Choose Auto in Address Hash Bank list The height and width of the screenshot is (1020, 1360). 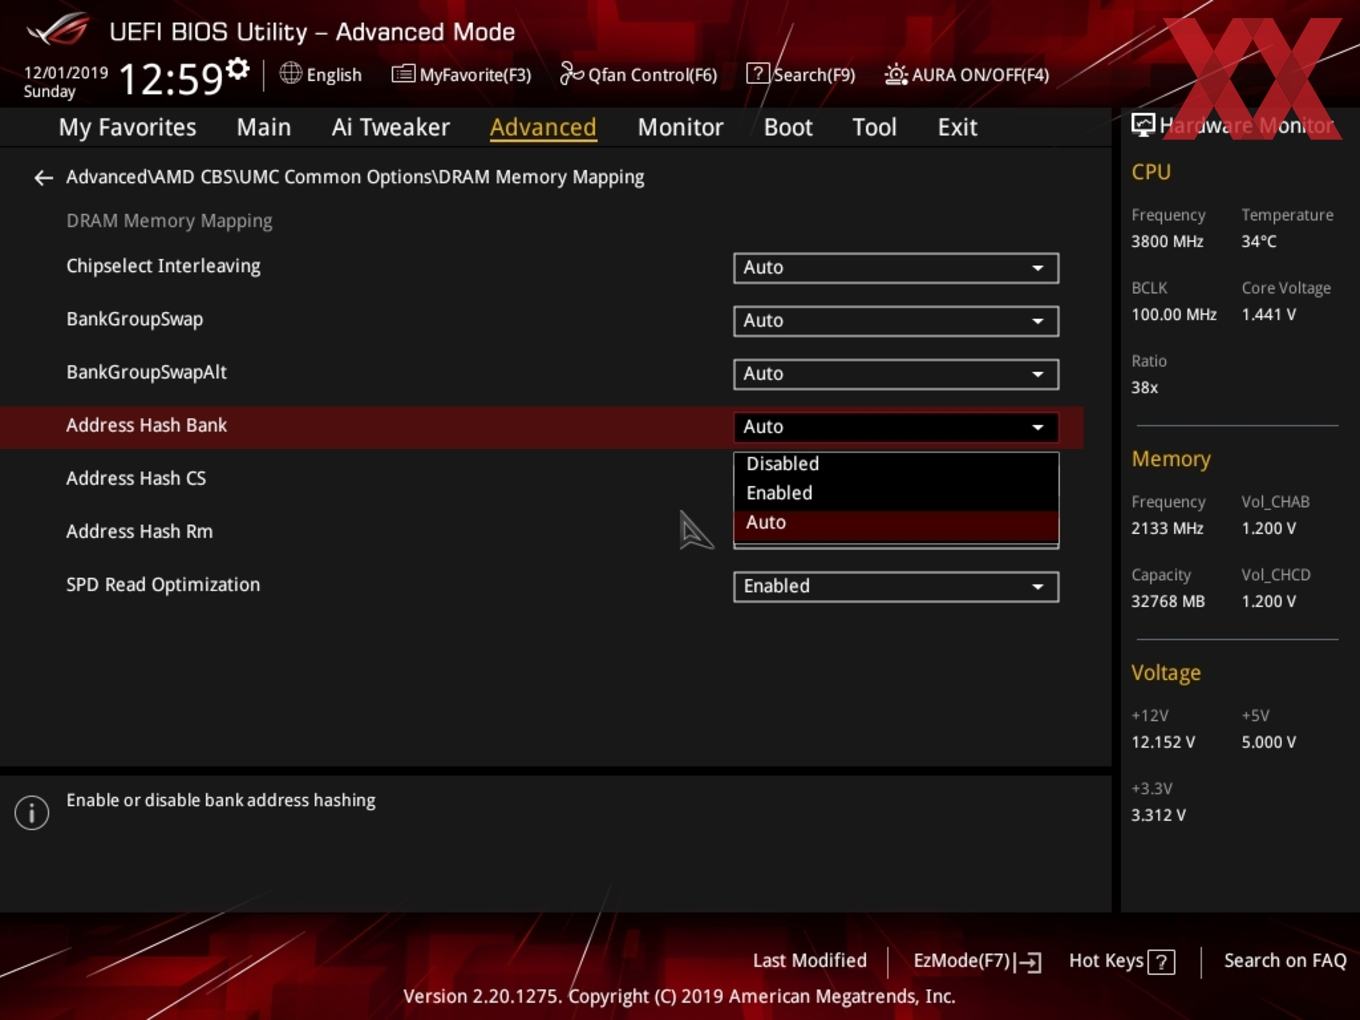[896, 523]
